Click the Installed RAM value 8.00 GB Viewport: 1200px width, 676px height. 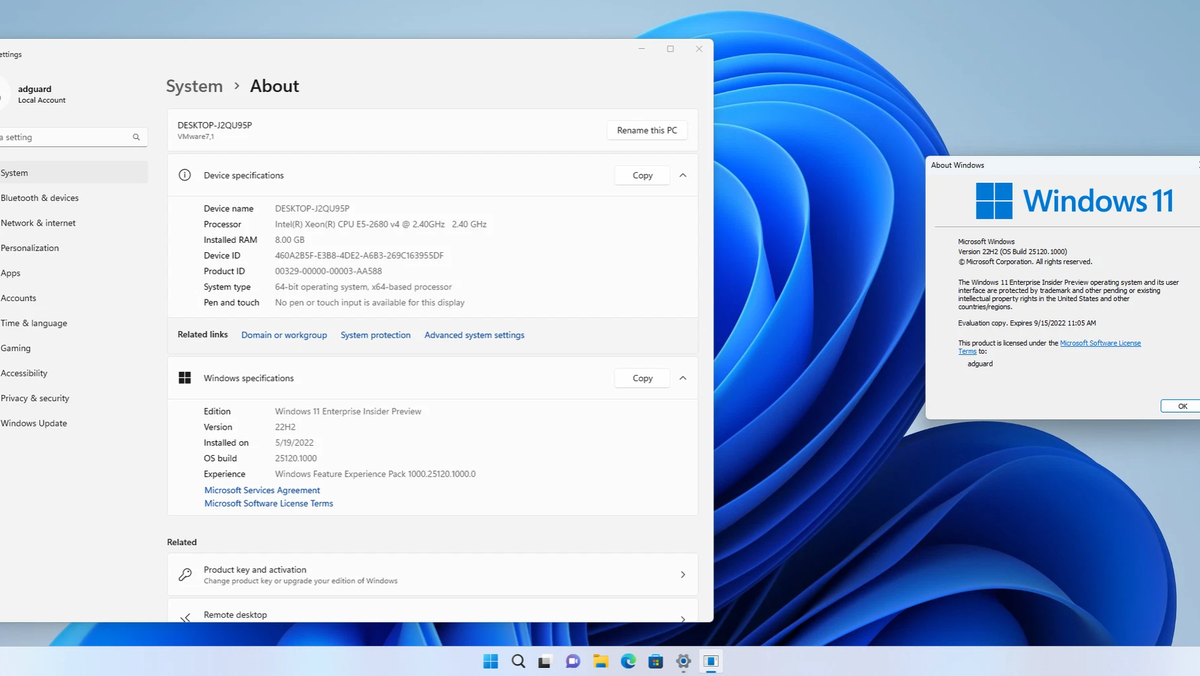click(x=290, y=240)
